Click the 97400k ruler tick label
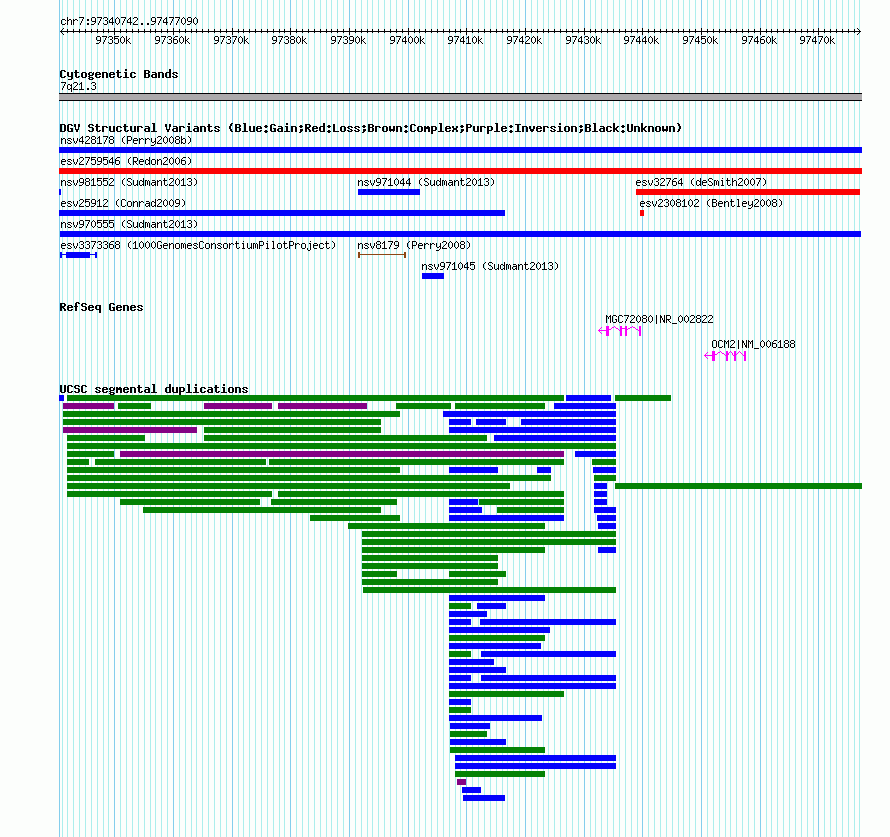Image resolution: width=890 pixels, height=837 pixels. pyautogui.click(x=407, y=40)
